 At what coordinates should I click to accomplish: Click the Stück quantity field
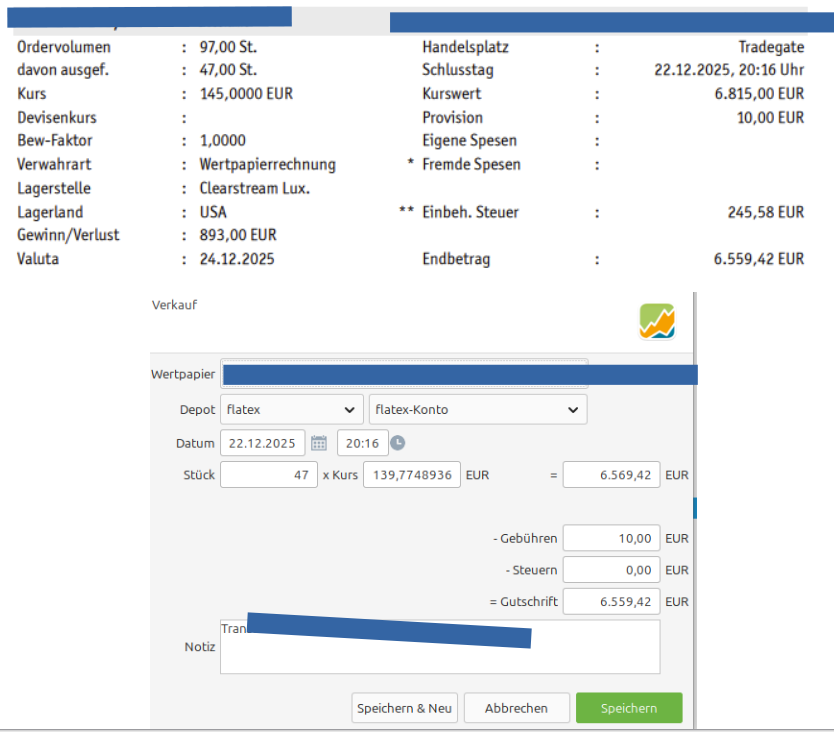[268, 475]
